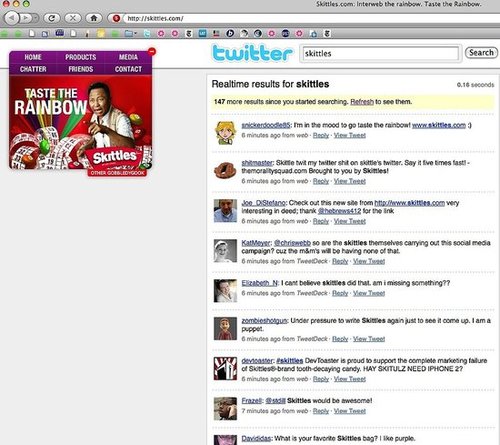The height and width of the screenshot is (445, 500).
Task: Open snickerdoodle85's username link
Action: click(x=266, y=125)
